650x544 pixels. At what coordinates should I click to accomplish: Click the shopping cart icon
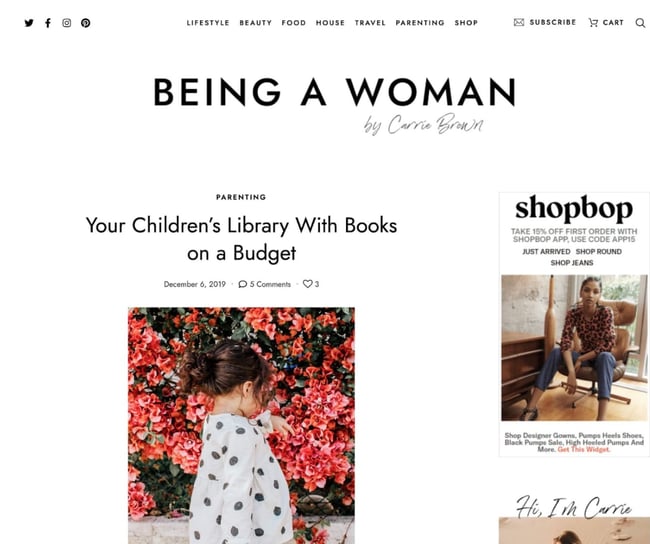(x=593, y=23)
